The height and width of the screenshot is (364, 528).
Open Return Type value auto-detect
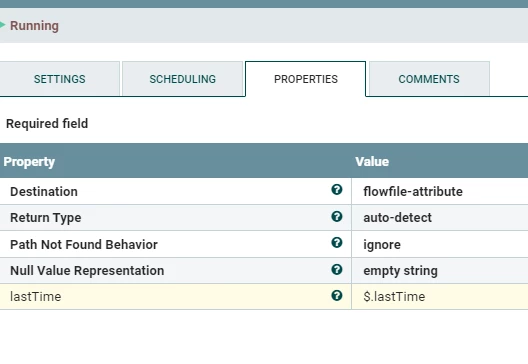pos(440,218)
